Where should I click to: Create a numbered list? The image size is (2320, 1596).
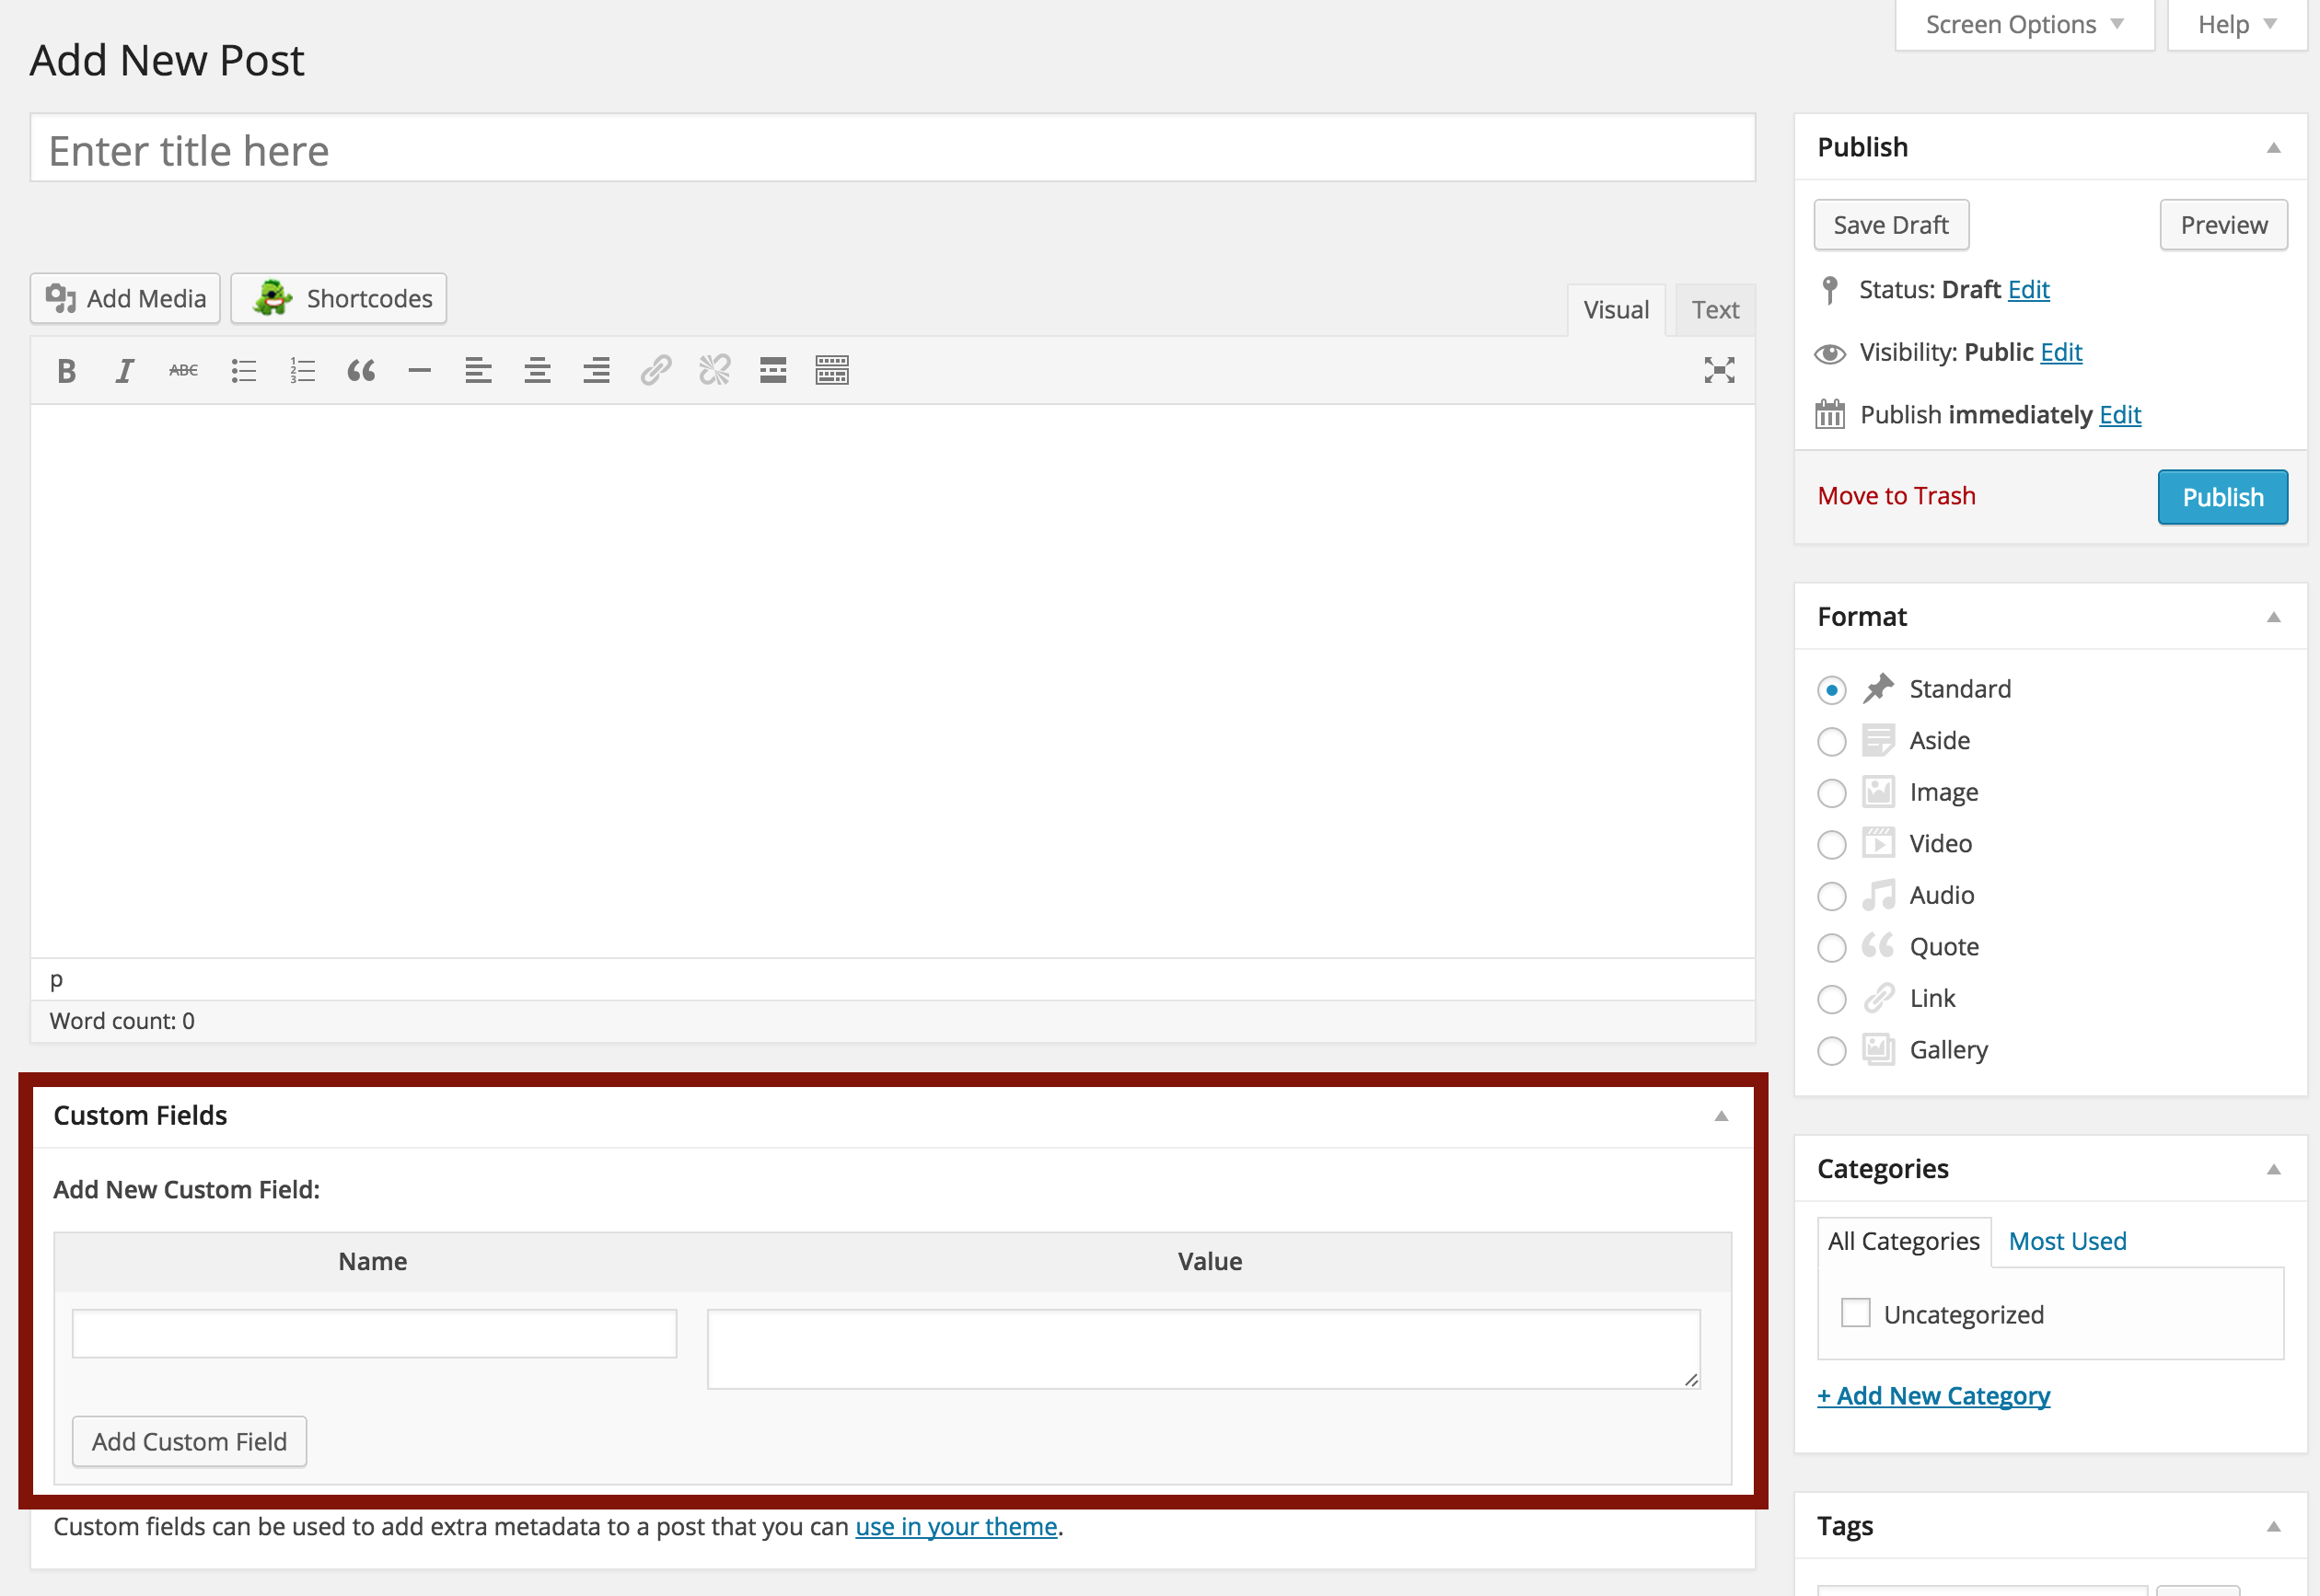pyautogui.click(x=302, y=371)
